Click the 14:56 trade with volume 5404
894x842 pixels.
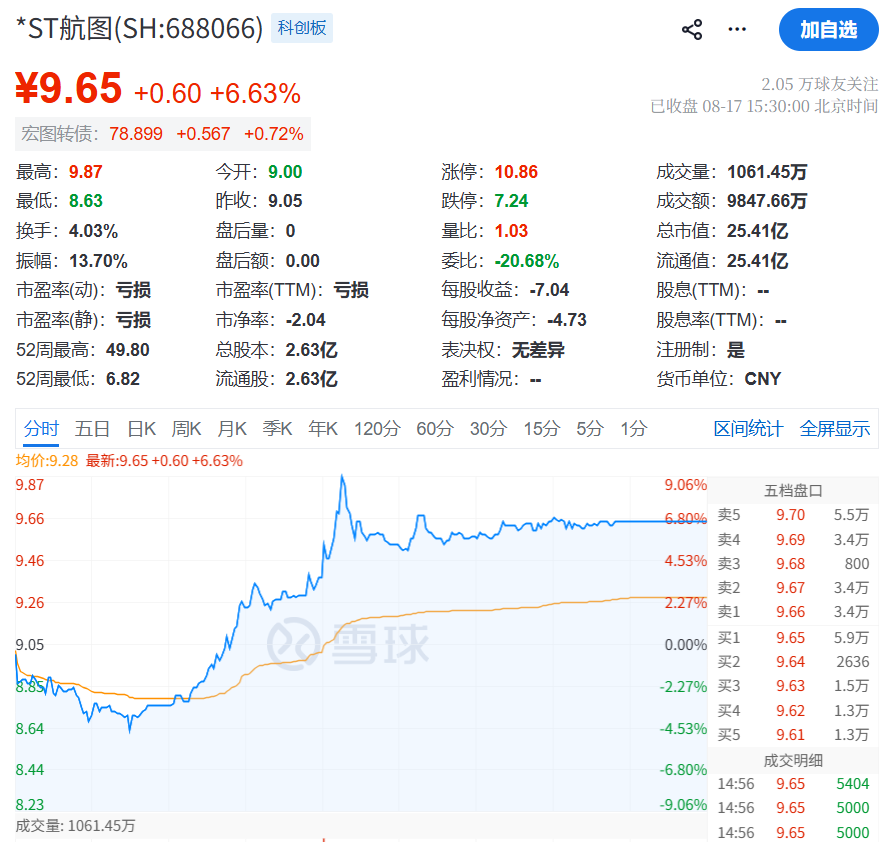(x=793, y=784)
